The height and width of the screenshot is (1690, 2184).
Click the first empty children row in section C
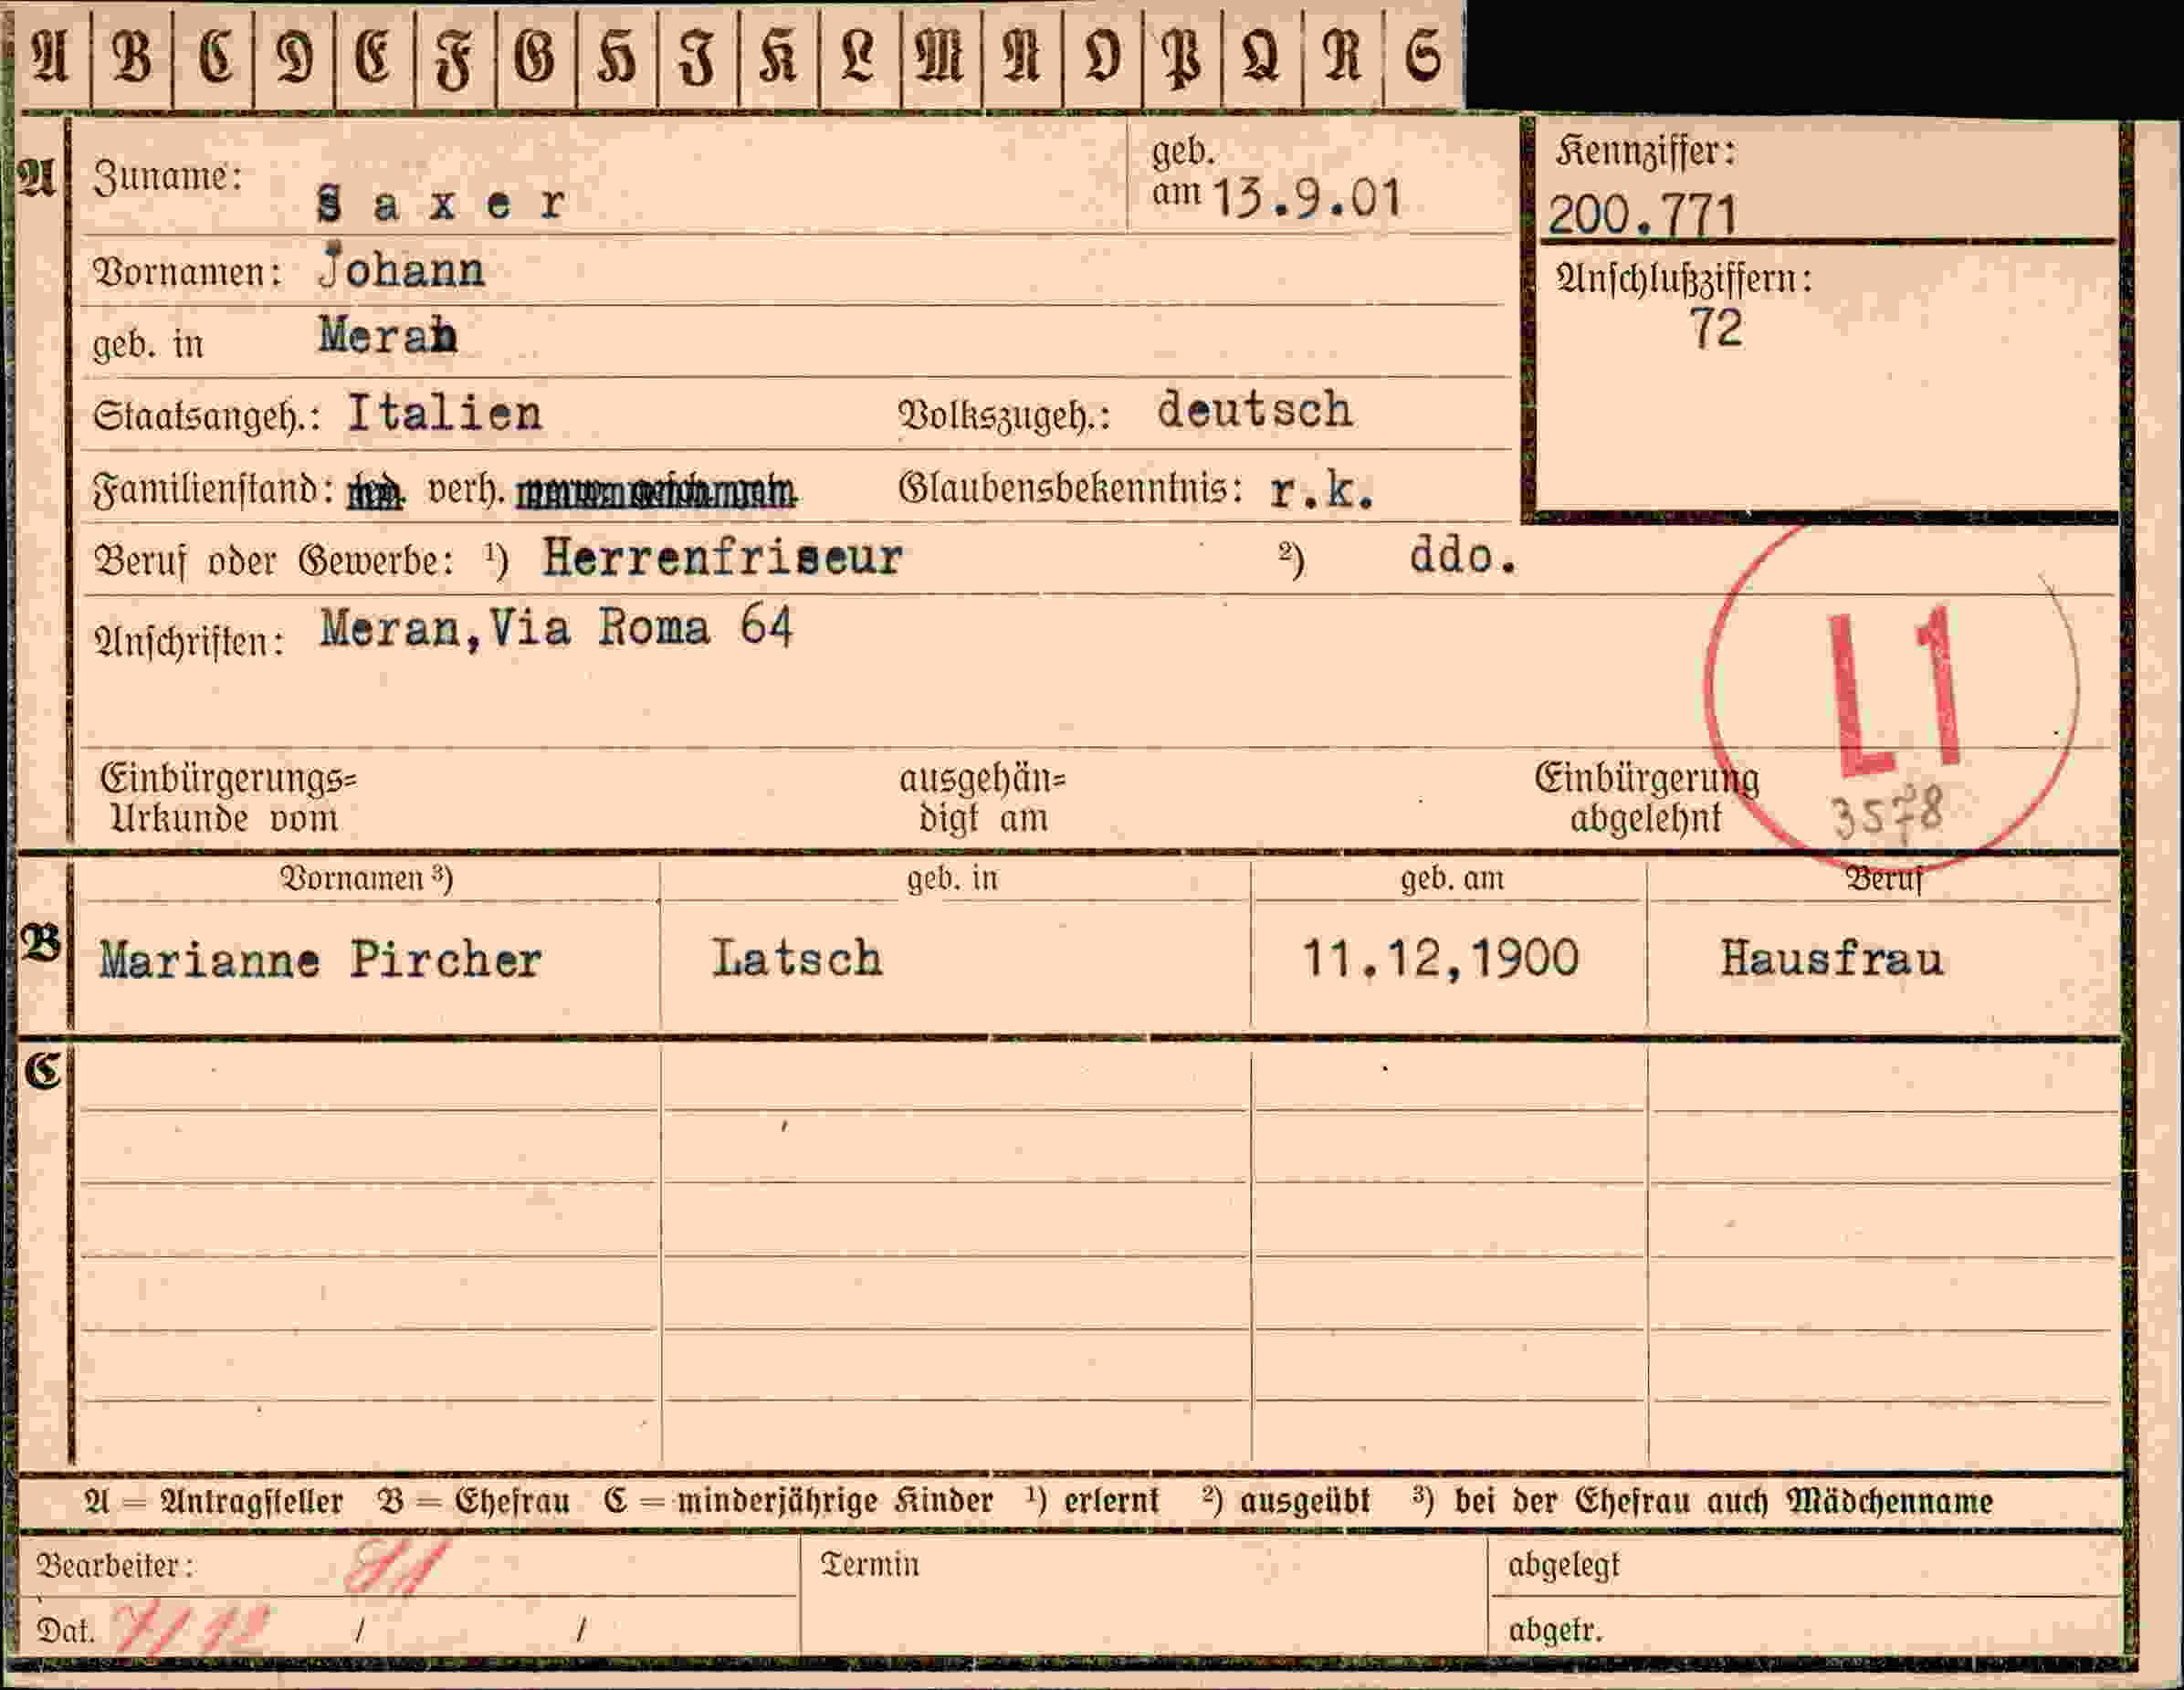(1095, 1078)
